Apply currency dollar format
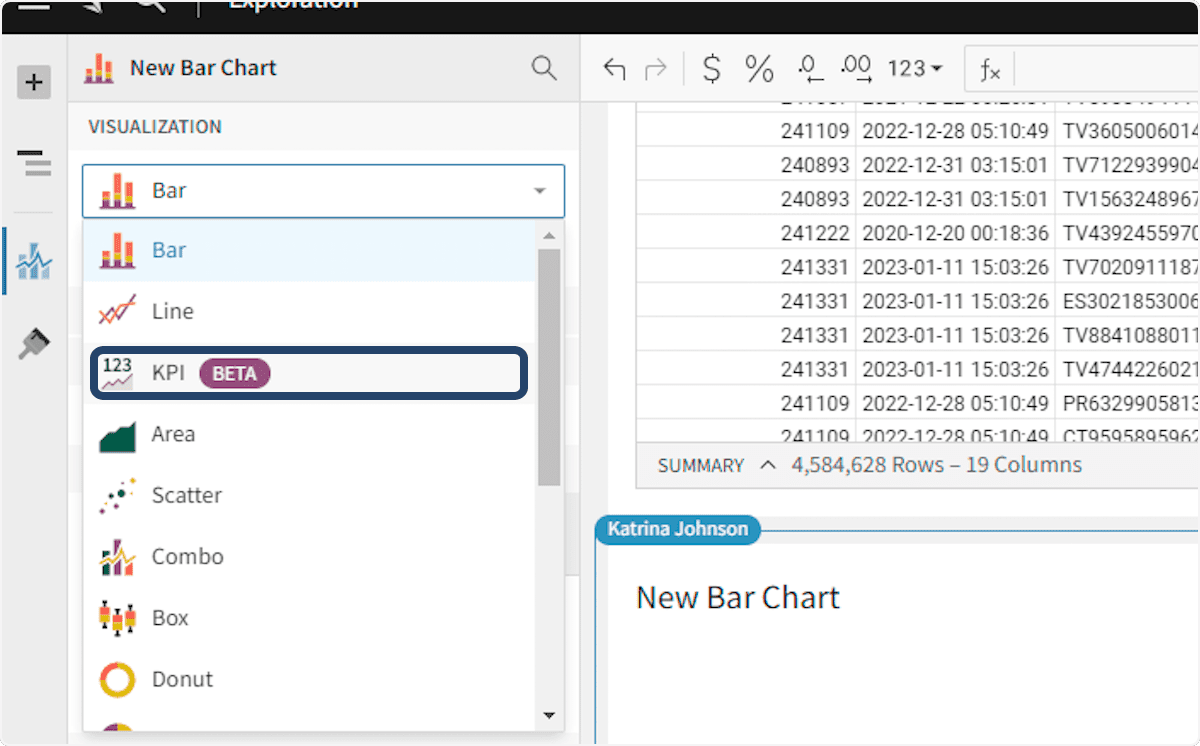The height and width of the screenshot is (746, 1200). tap(711, 69)
